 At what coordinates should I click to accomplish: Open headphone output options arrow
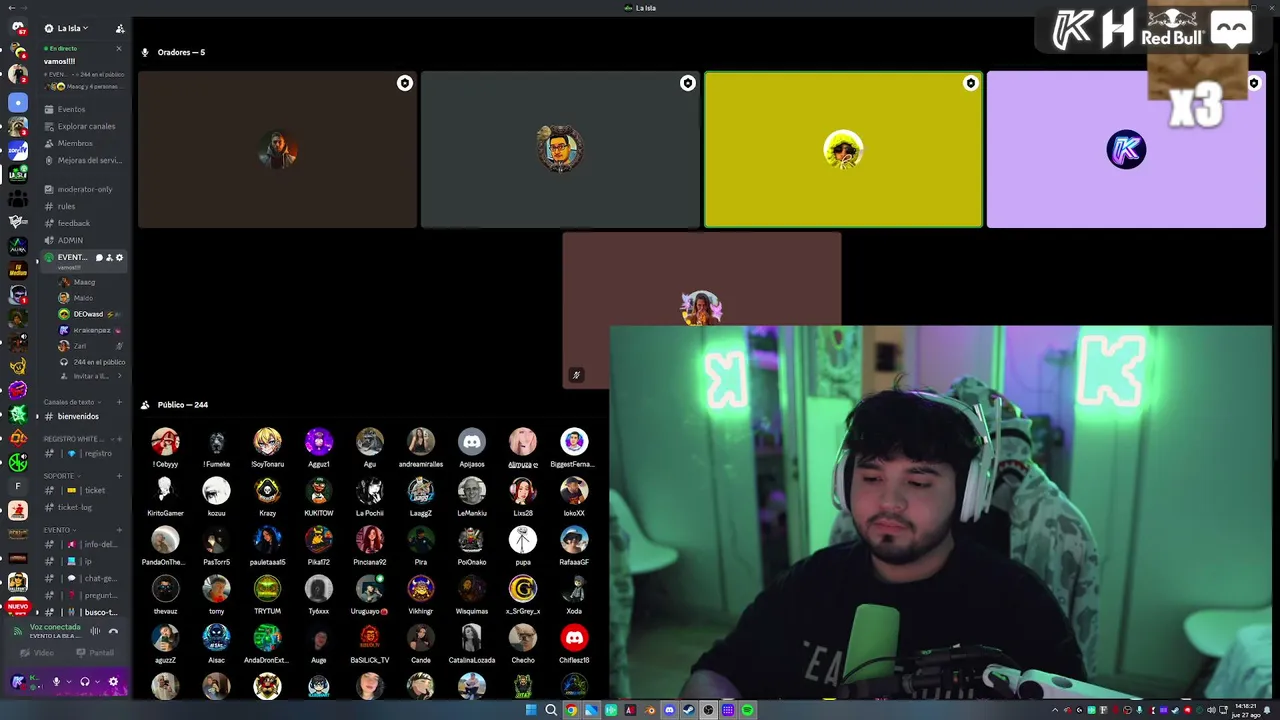96,682
